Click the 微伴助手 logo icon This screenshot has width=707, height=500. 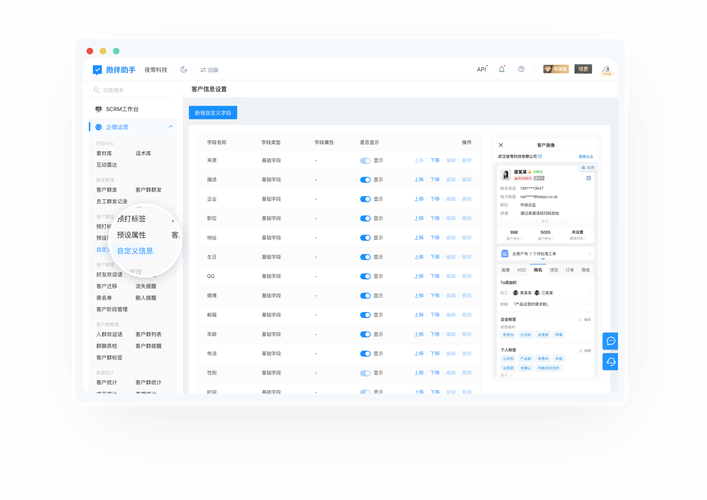[x=97, y=70]
